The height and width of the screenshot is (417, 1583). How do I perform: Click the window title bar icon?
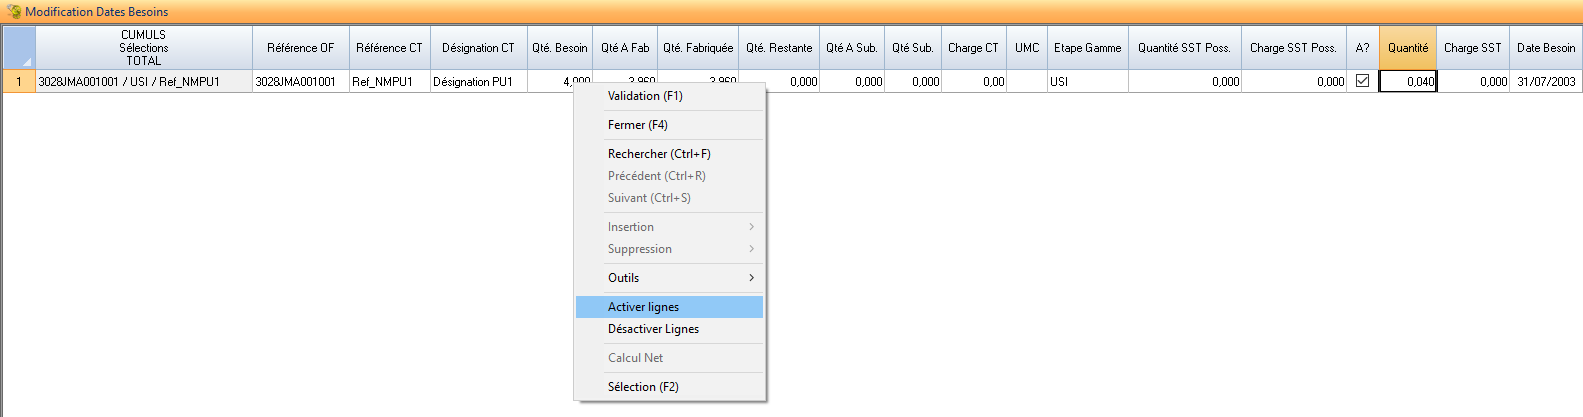coord(13,12)
